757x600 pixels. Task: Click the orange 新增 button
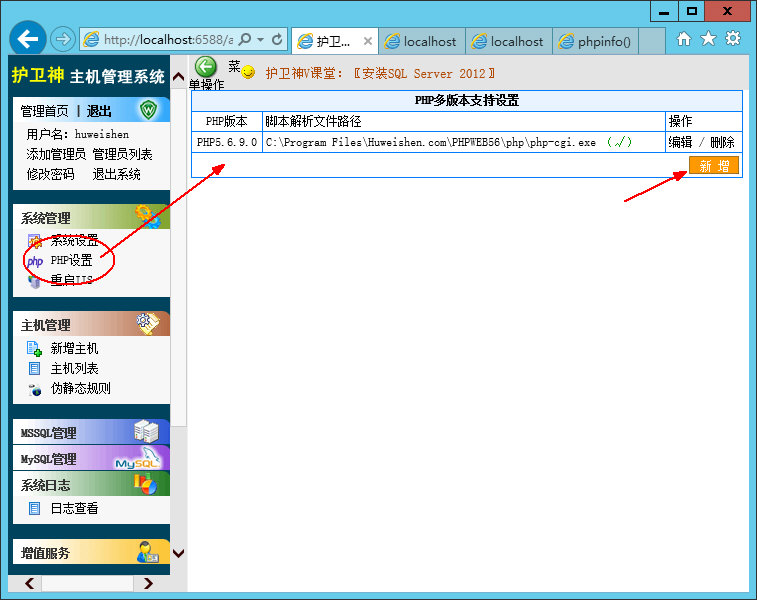pyautogui.click(x=714, y=166)
